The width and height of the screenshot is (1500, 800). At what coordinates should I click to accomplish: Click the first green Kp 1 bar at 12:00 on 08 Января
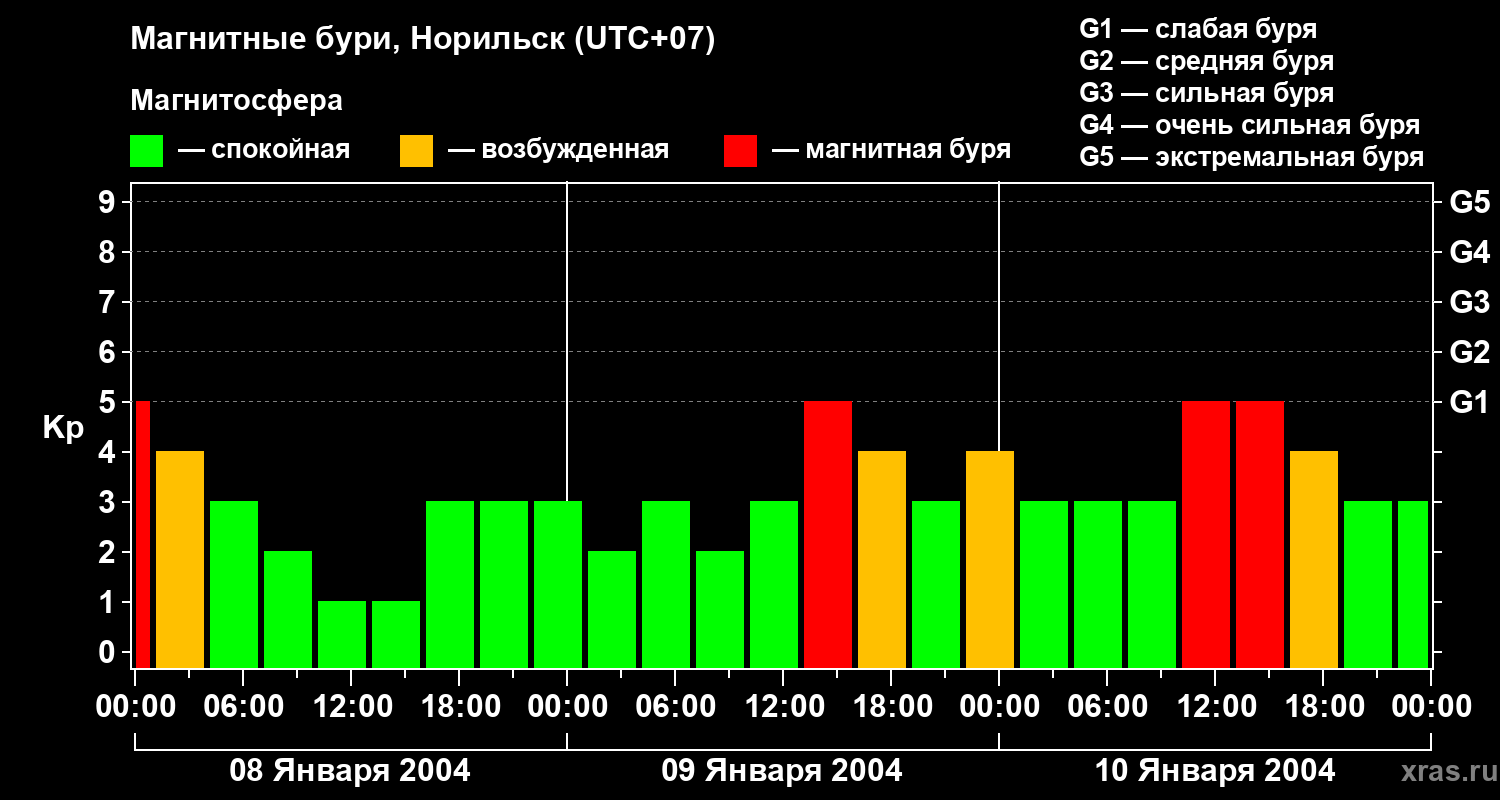coord(342,634)
